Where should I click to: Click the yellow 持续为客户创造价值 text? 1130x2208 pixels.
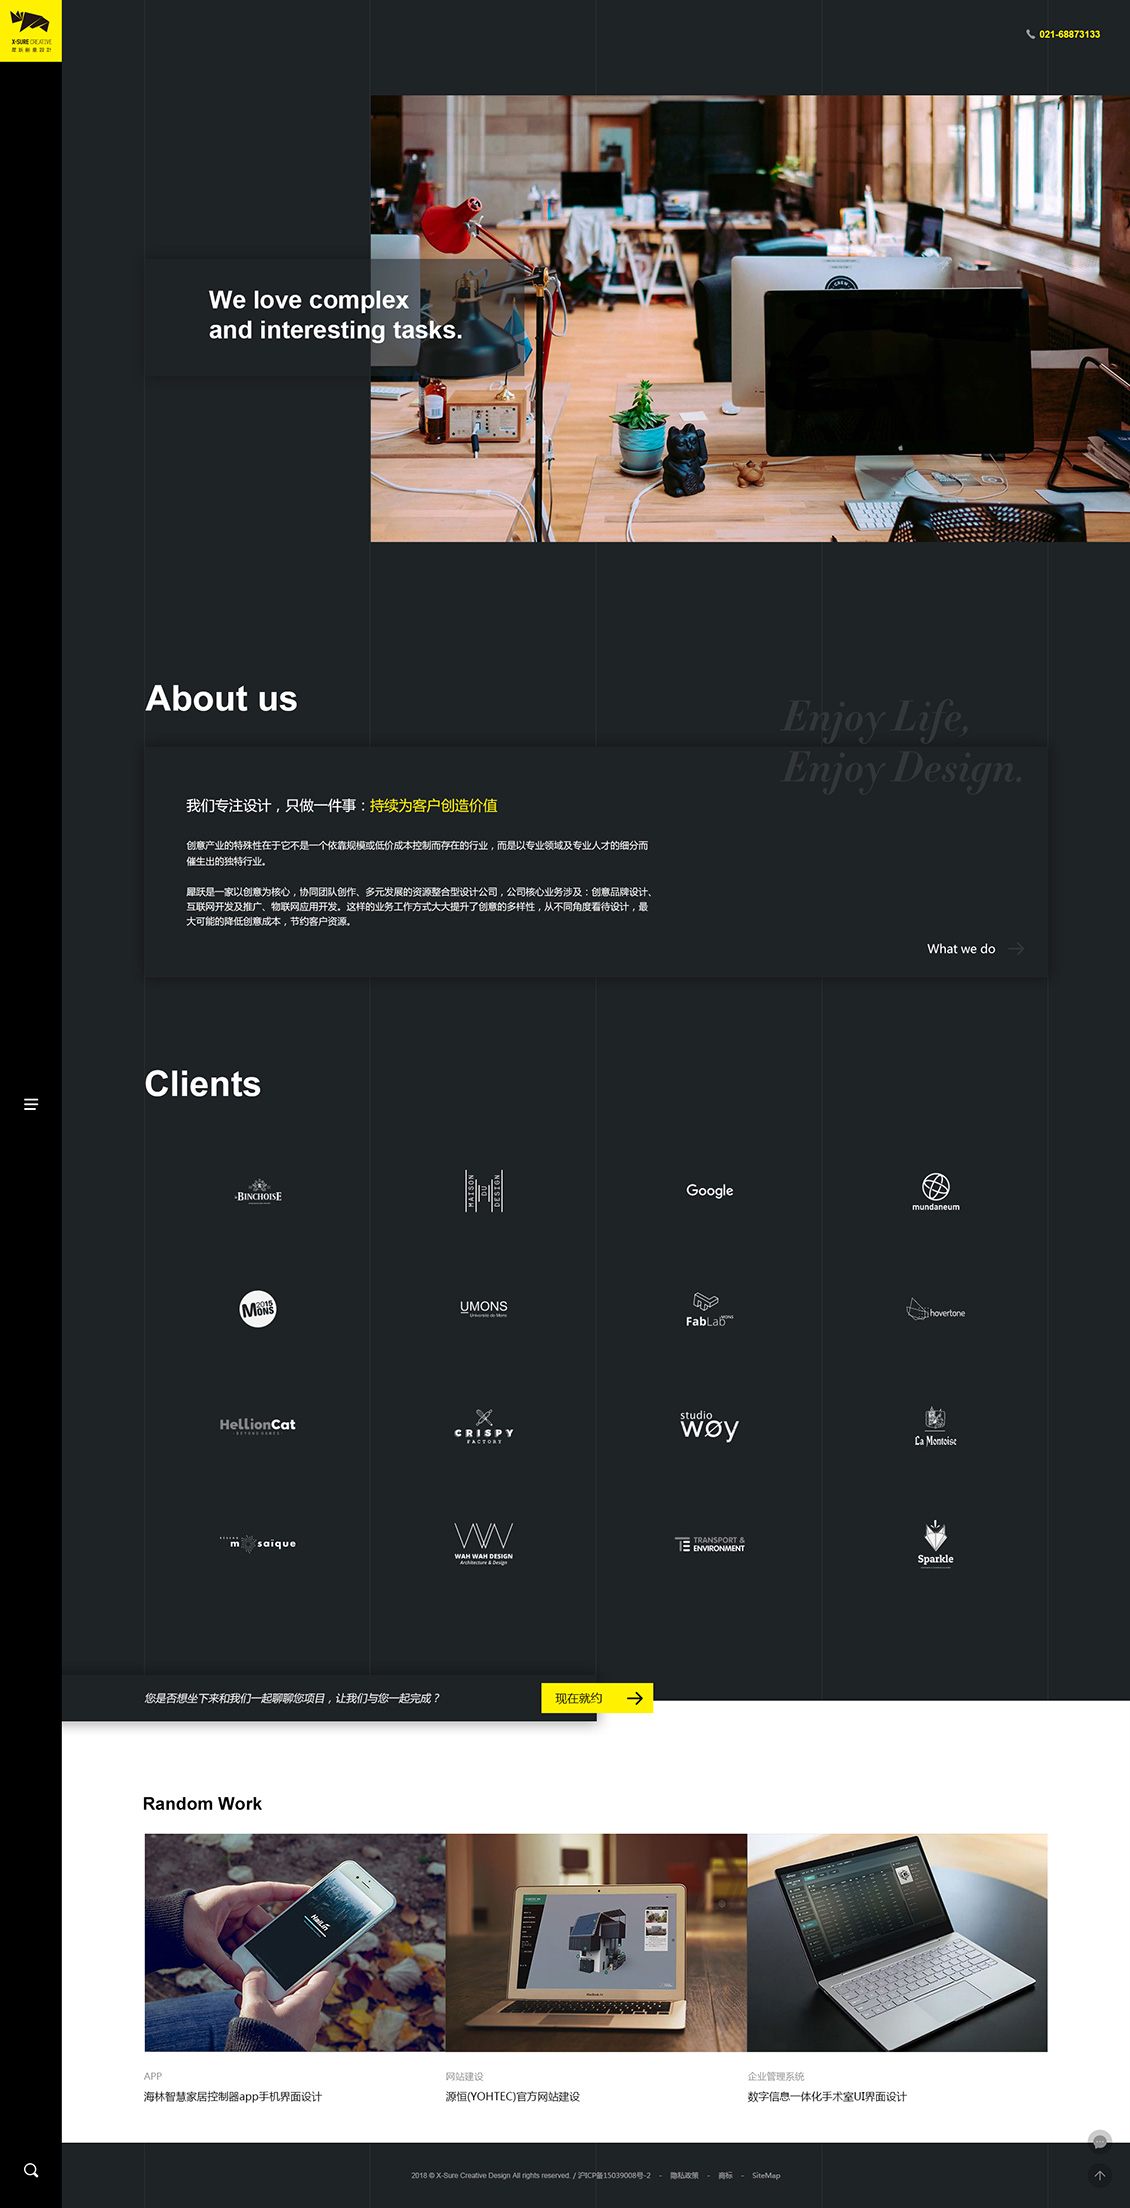click(x=434, y=805)
